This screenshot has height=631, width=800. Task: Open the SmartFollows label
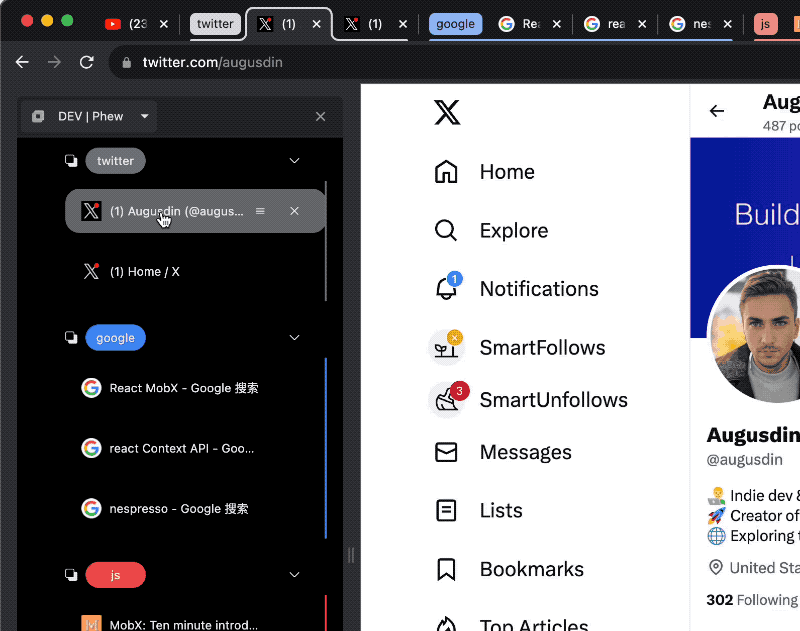point(542,347)
